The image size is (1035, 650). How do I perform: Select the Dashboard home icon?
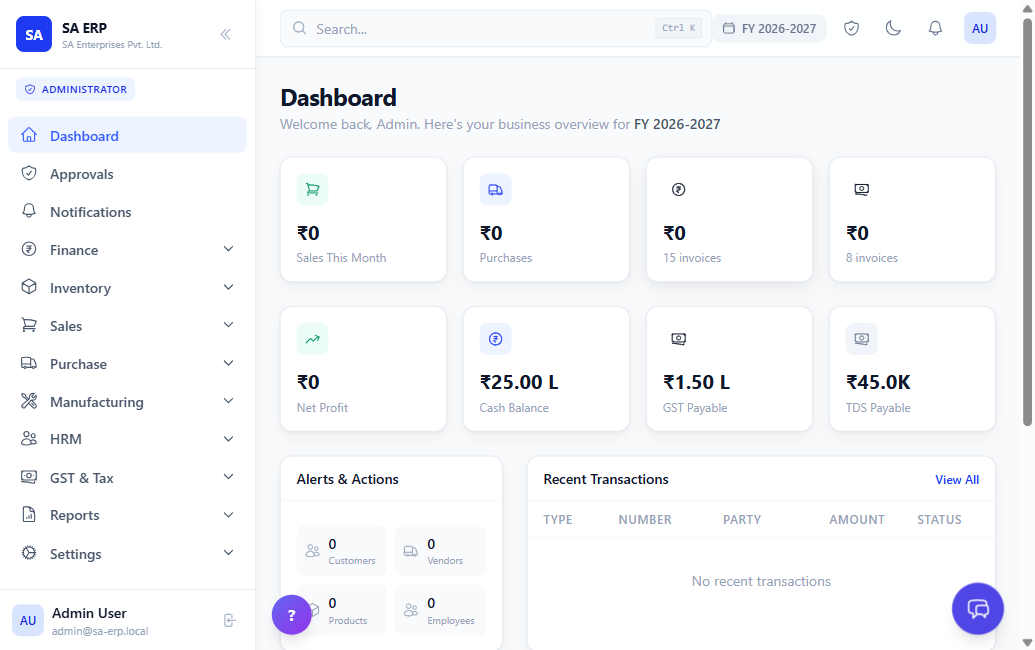pyautogui.click(x=30, y=135)
